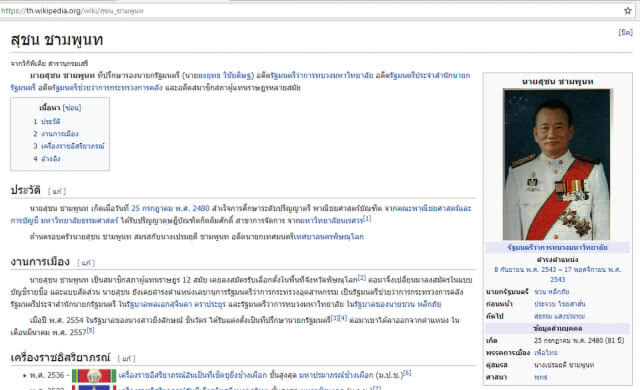Open the พ.ศ. 2480 year link in ประวัติ

[x=192, y=208]
